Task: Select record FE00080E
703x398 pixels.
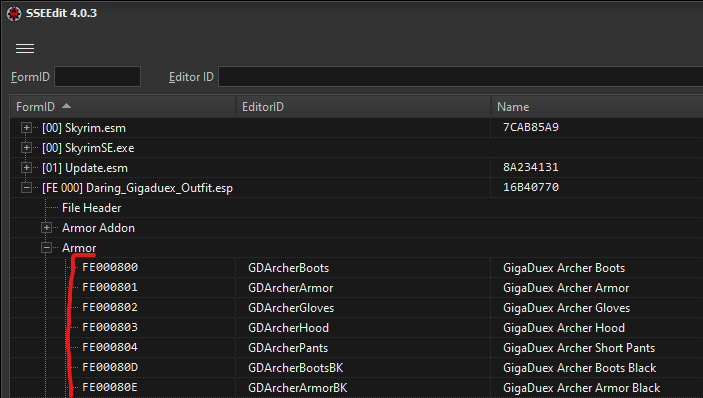Action: (110, 387)
